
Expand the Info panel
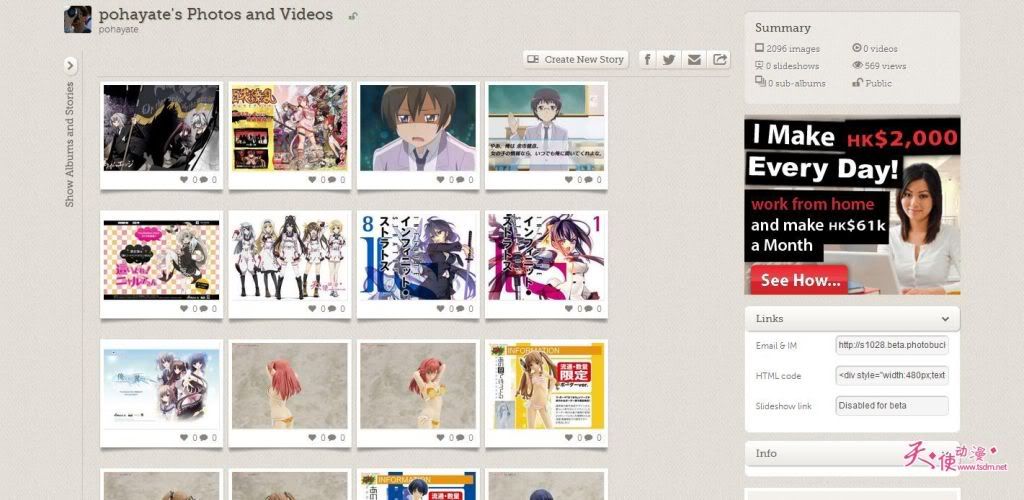pos(852,454)
